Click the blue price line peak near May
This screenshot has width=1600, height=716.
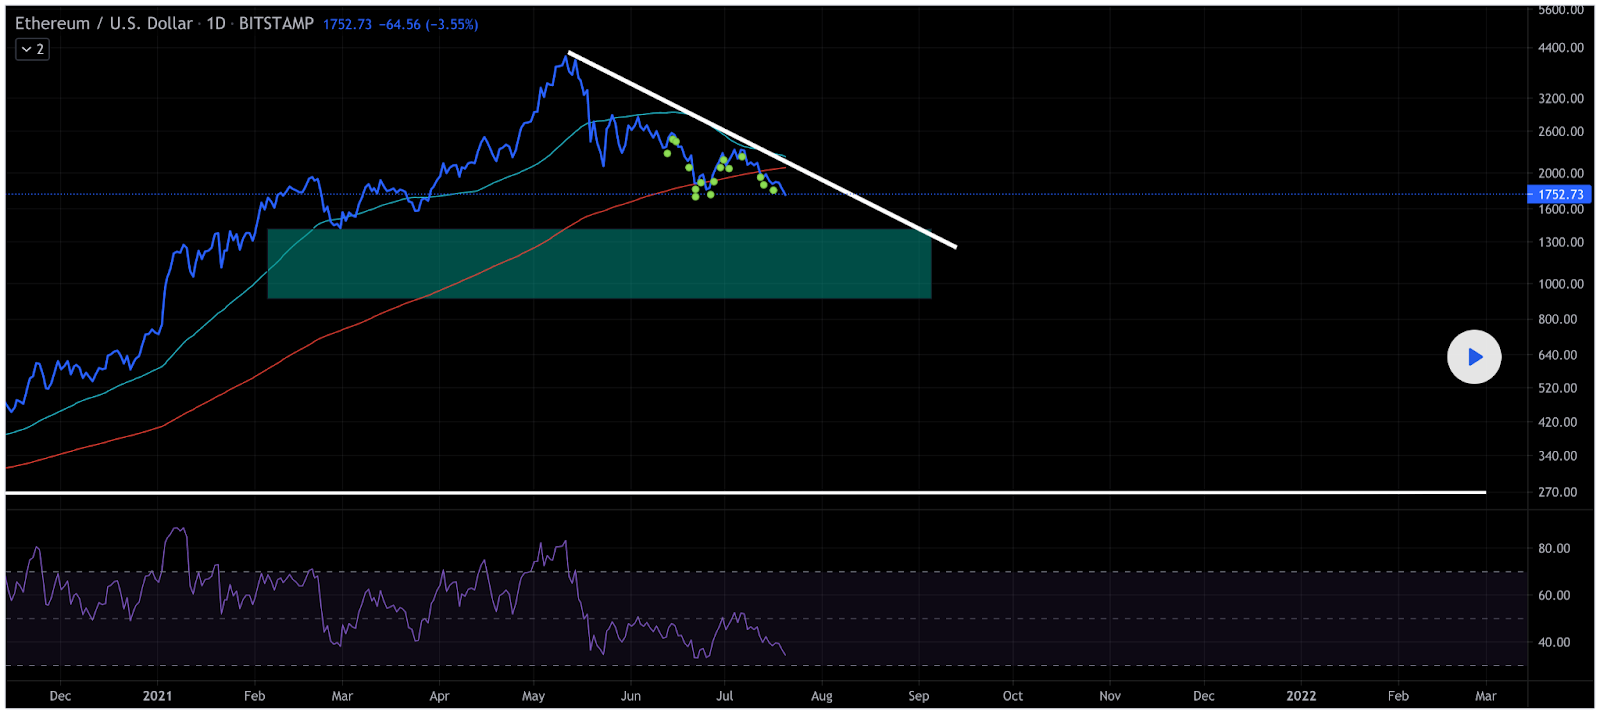[568, 60]
